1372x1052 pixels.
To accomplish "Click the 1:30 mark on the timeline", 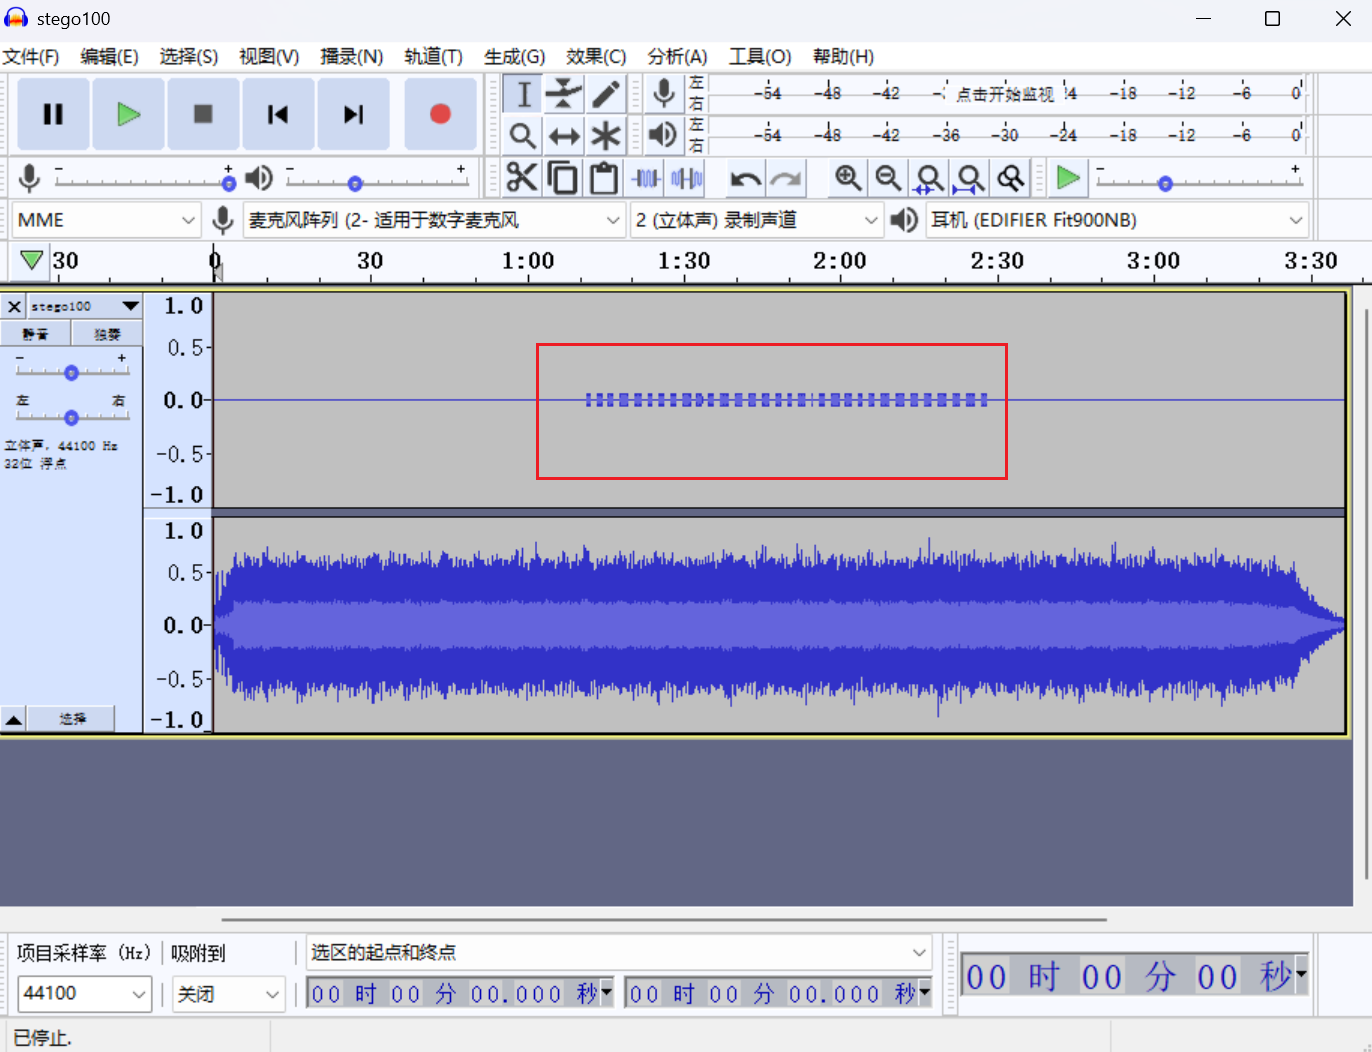I will point(684,261).
